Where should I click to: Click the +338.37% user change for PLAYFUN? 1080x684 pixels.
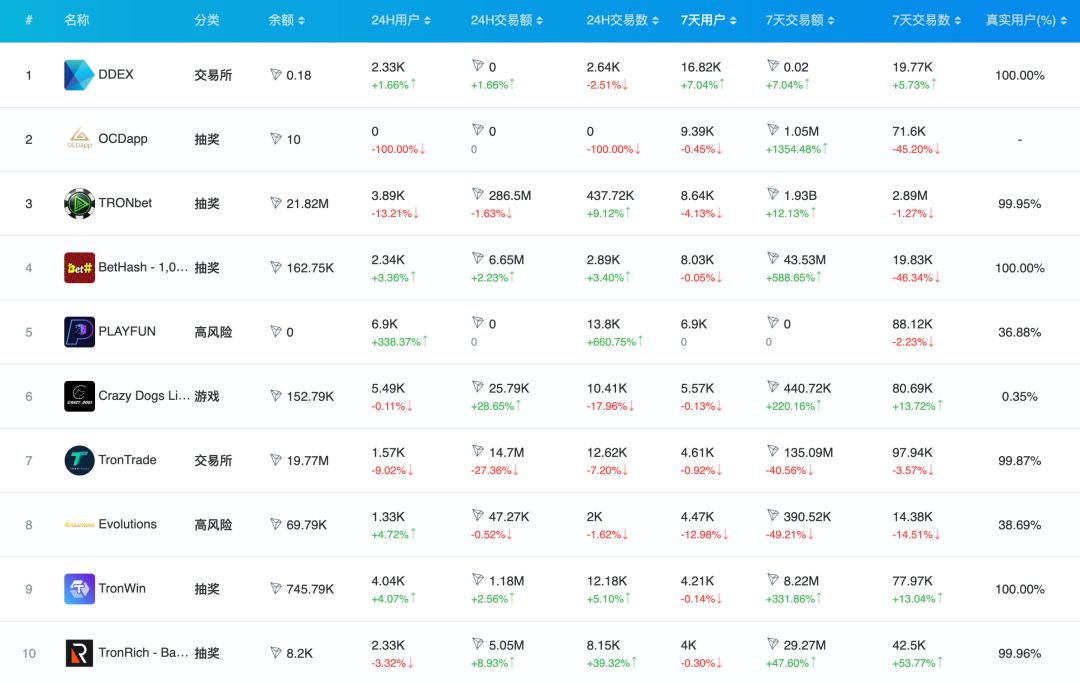point(399,342)
